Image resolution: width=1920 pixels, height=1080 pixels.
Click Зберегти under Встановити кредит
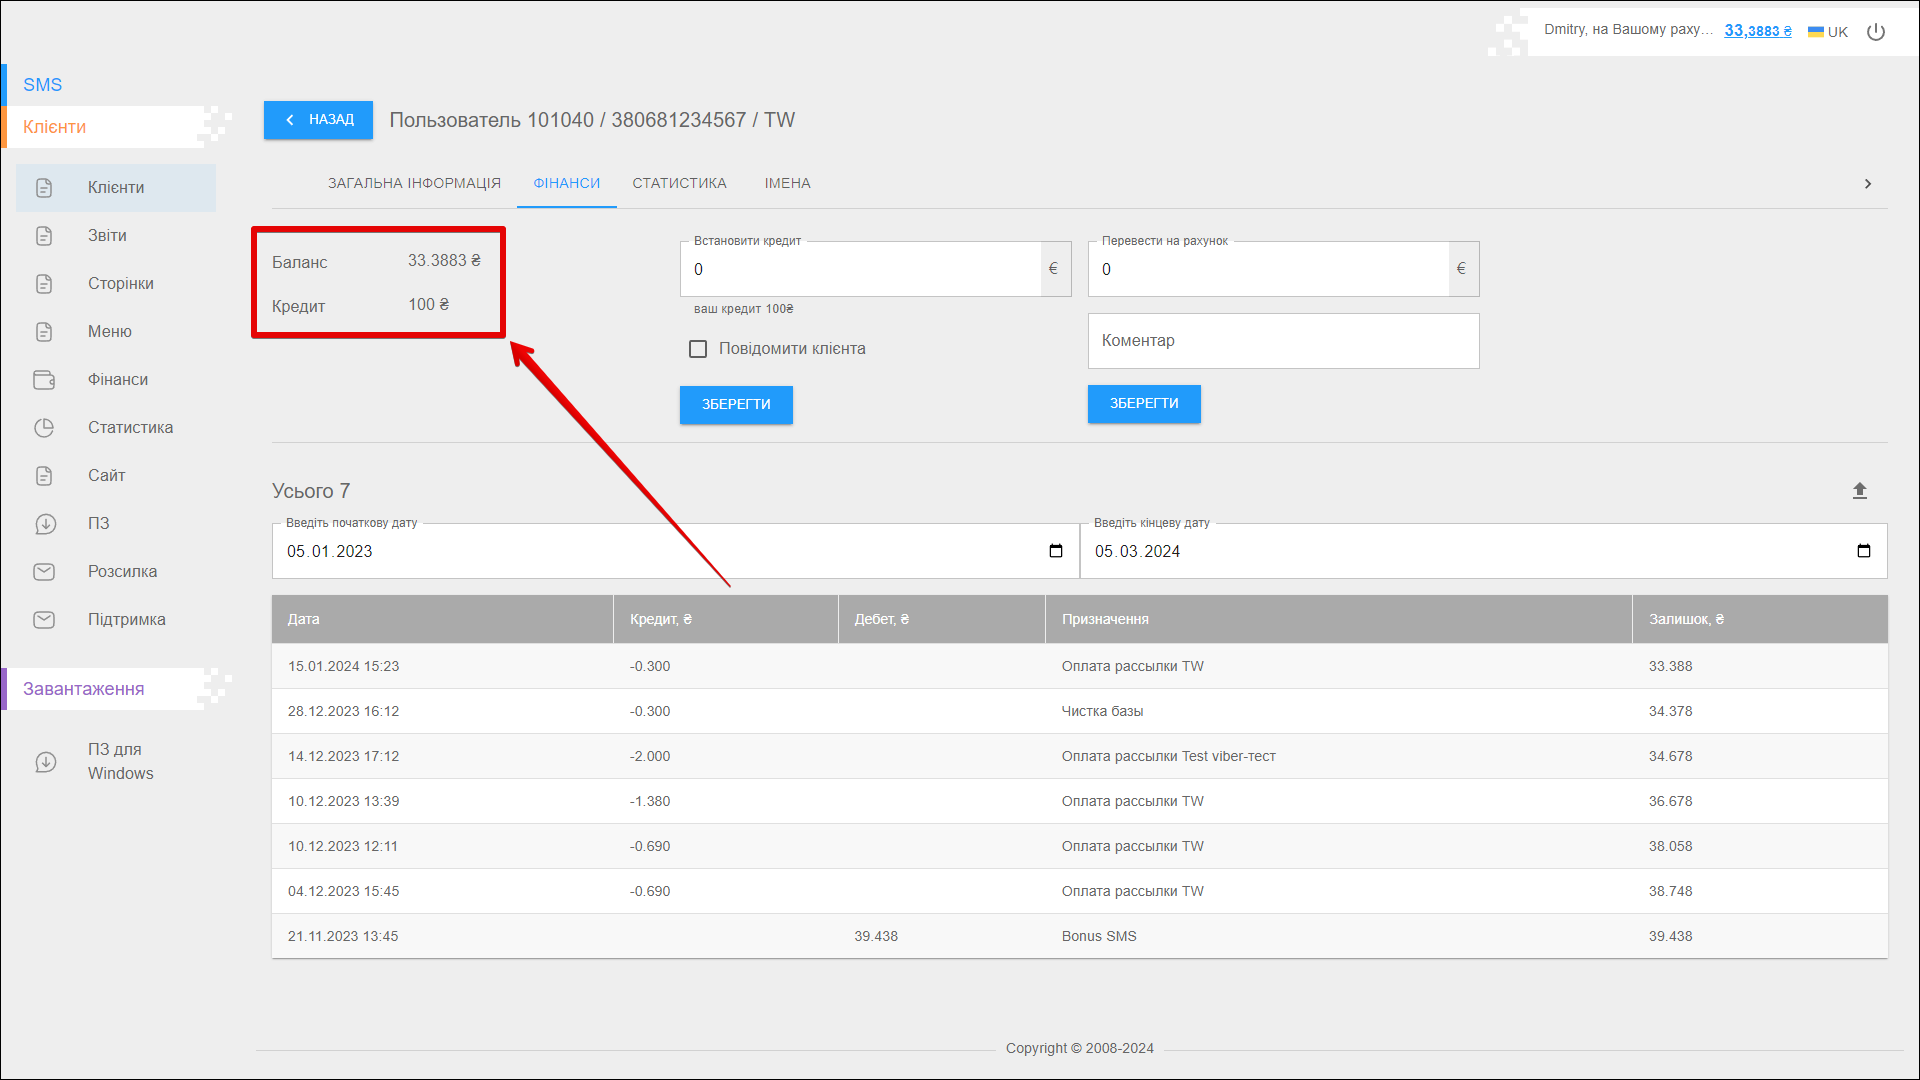tap(736, 405)
